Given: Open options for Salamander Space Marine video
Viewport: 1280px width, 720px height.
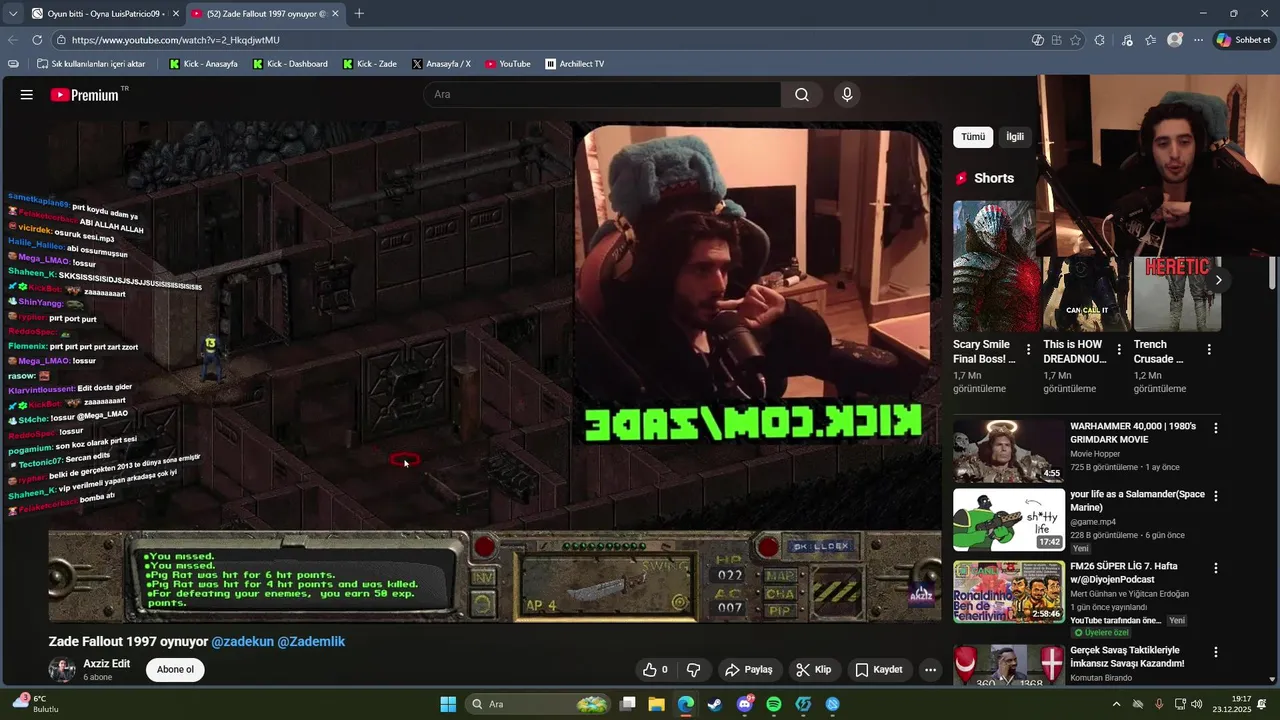Looking at the screenshot, I should (x=1216, y=496).
